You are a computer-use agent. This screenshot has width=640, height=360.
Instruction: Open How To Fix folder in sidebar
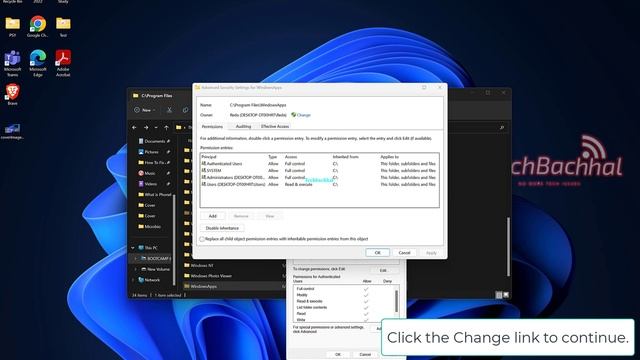click(x=154, y=162)
